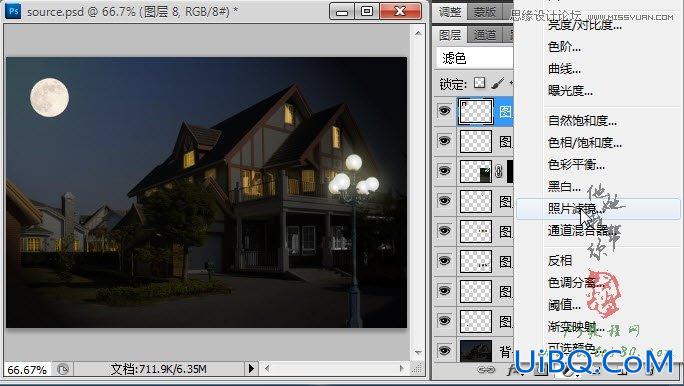Choose 照片滤镜 from the adjustment menu
684x386 pixels.
(576, 209)
